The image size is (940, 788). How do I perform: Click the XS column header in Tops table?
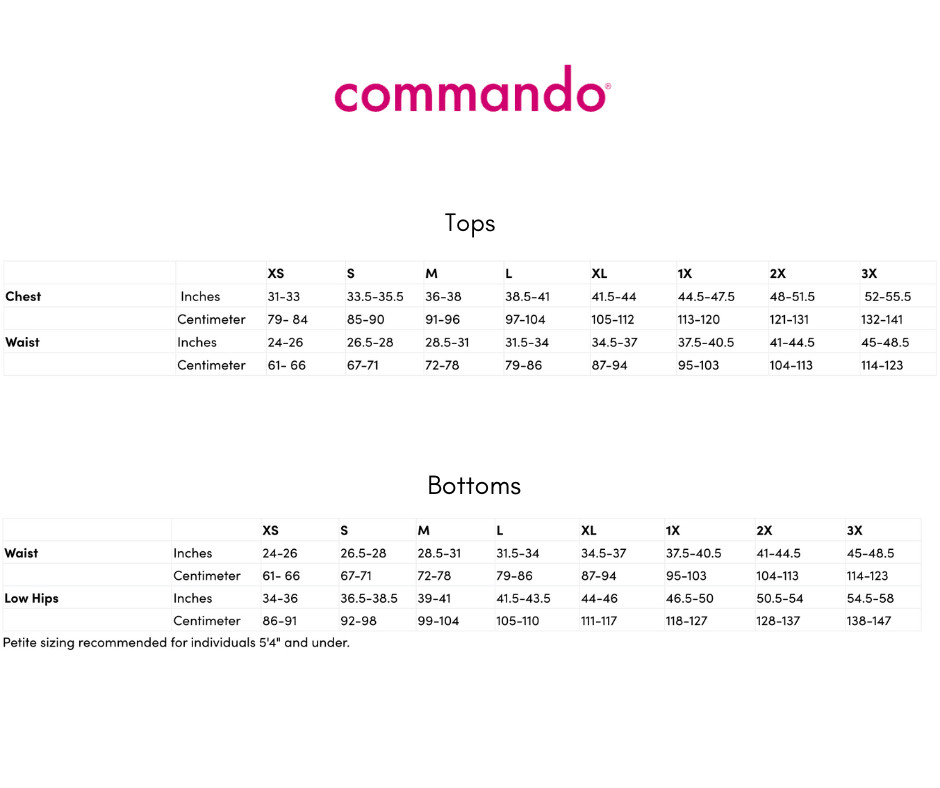[275, 273]
